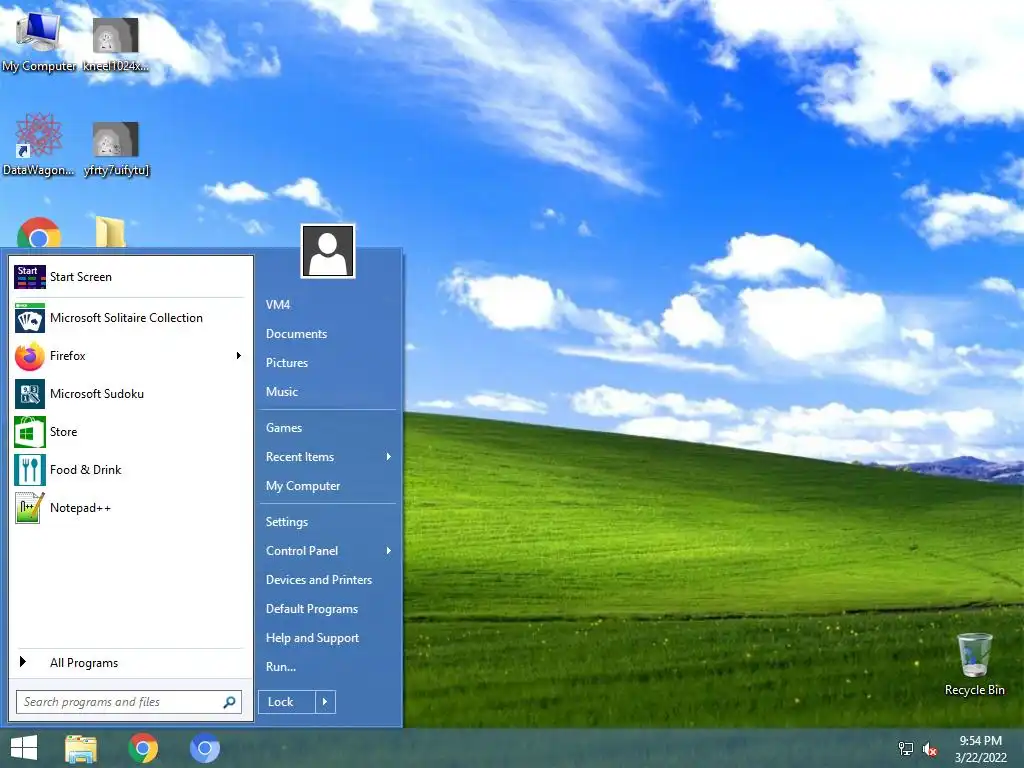Click All Programs label

point(84,663)
